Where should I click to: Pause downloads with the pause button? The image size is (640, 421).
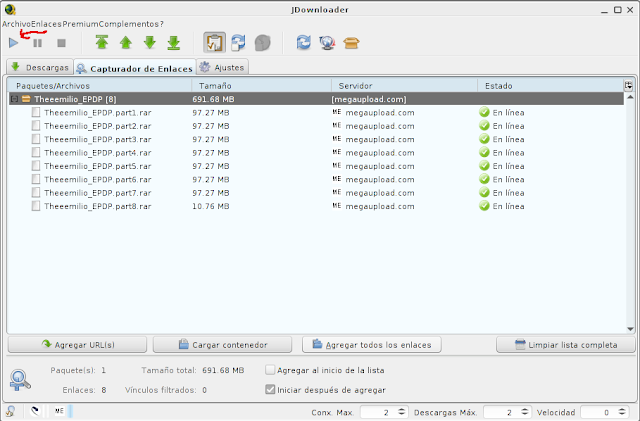click(38, 42)
